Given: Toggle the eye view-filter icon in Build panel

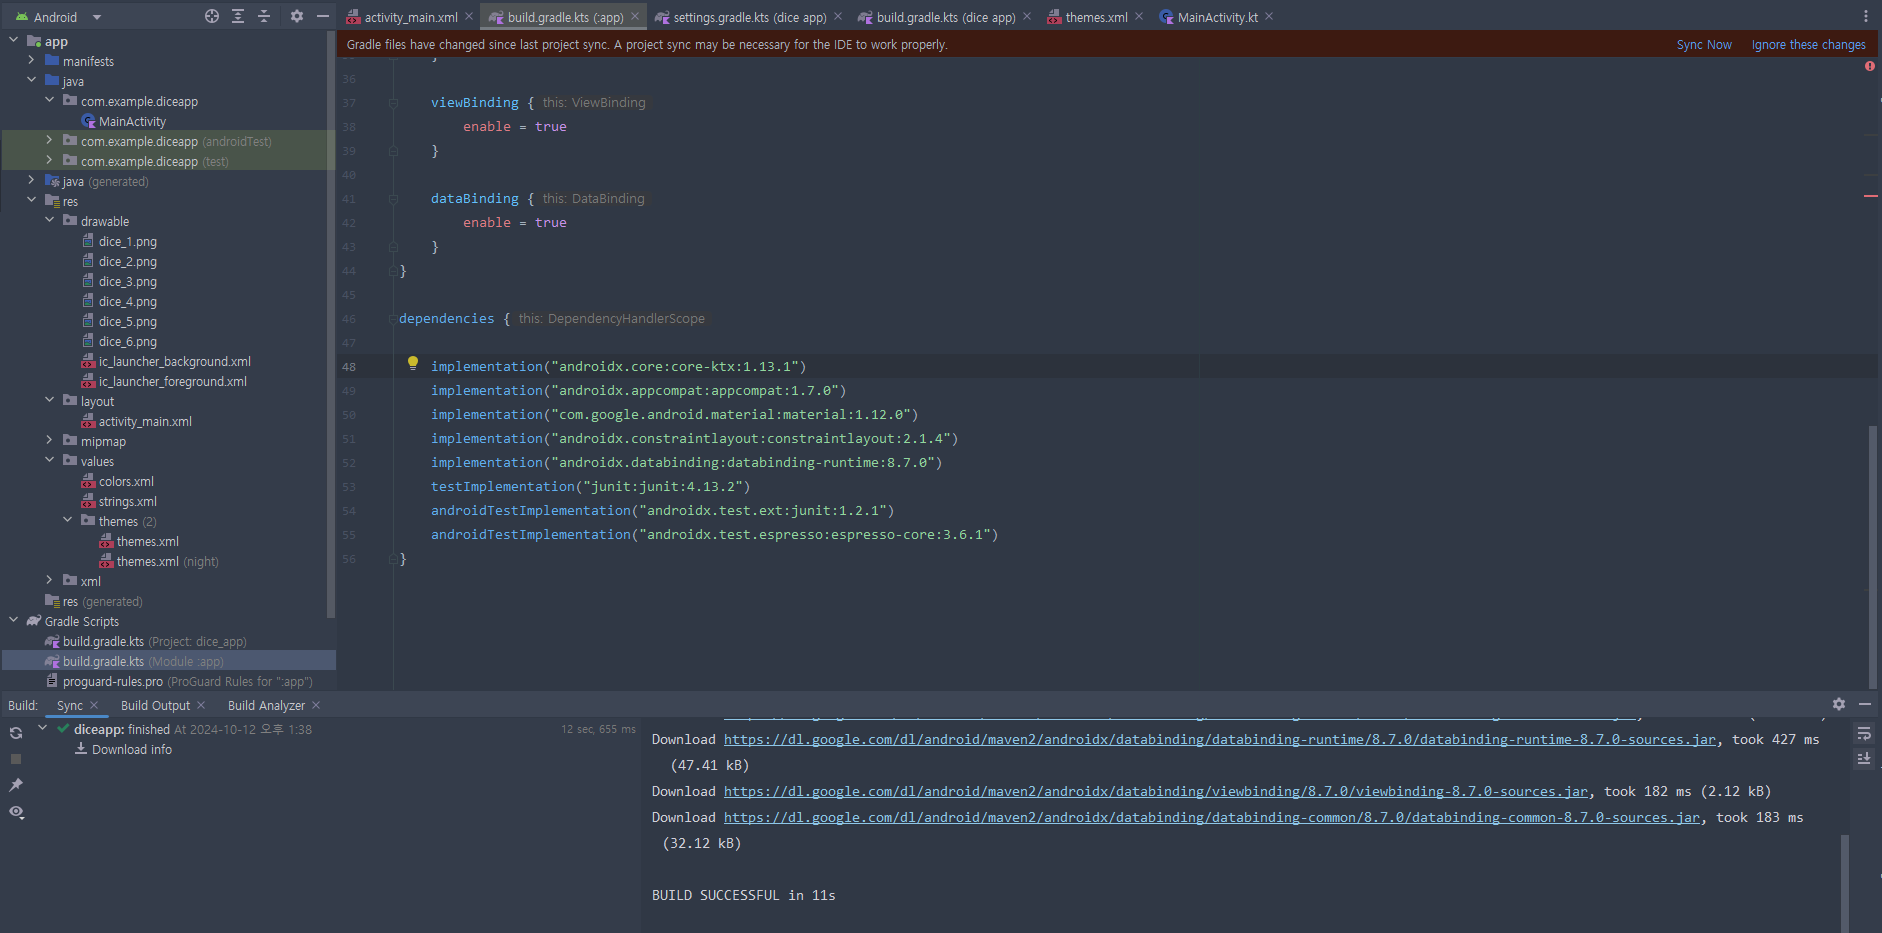Looking at the screenshot, I should 16,812.
